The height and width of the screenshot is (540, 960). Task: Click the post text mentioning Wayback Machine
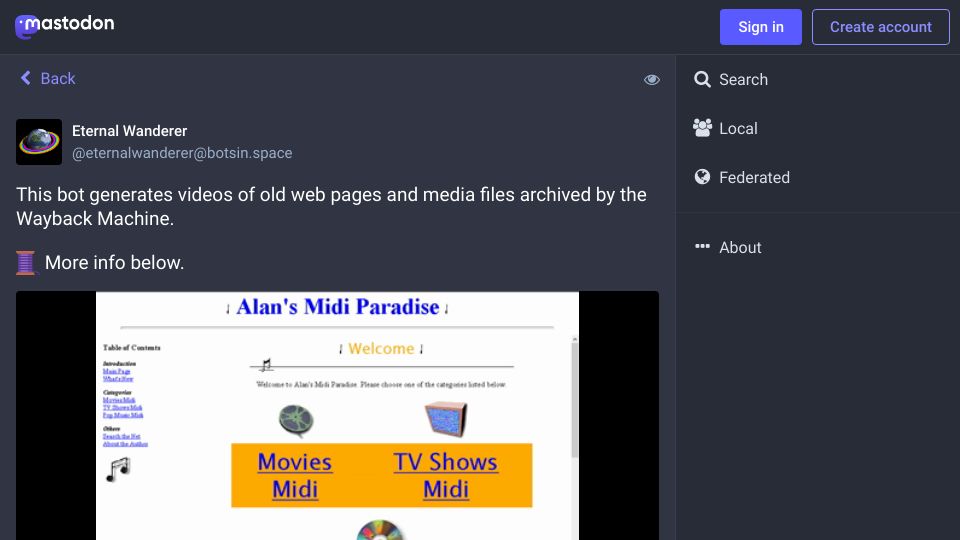[x=331, y=206]
